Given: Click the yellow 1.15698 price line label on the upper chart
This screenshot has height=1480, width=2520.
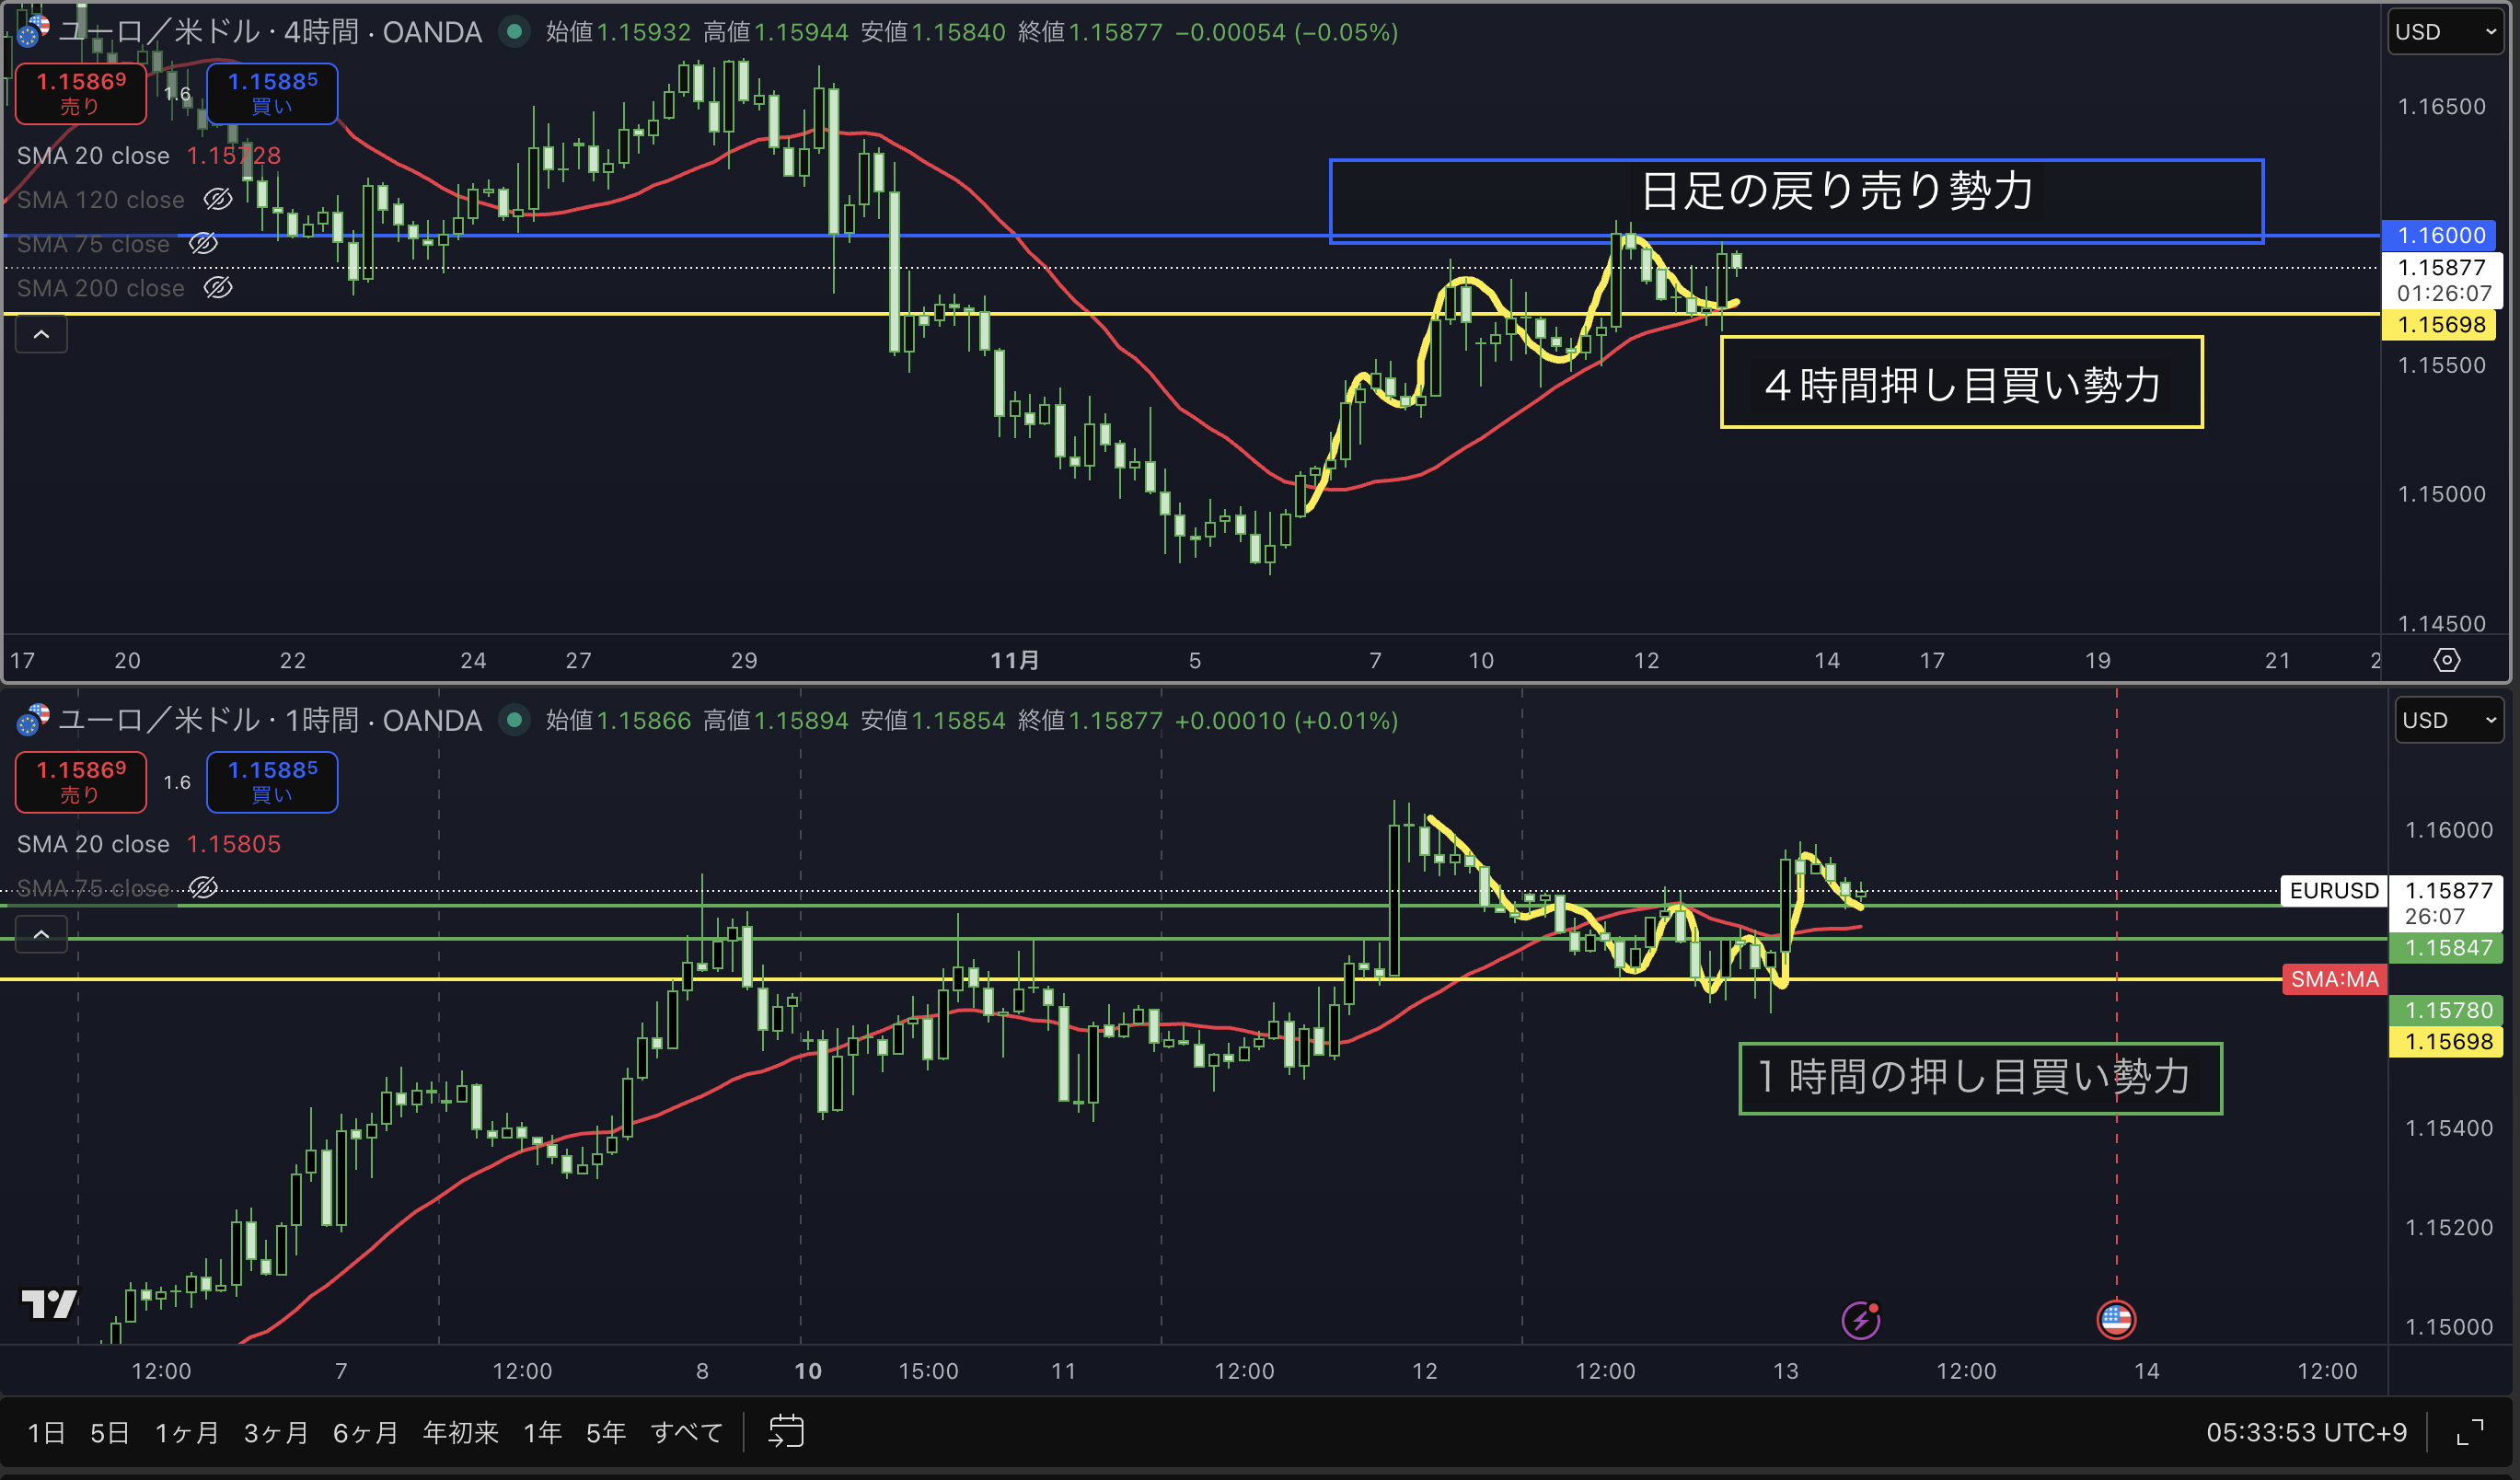Looking at the screenshot, I should point(2440,324).
